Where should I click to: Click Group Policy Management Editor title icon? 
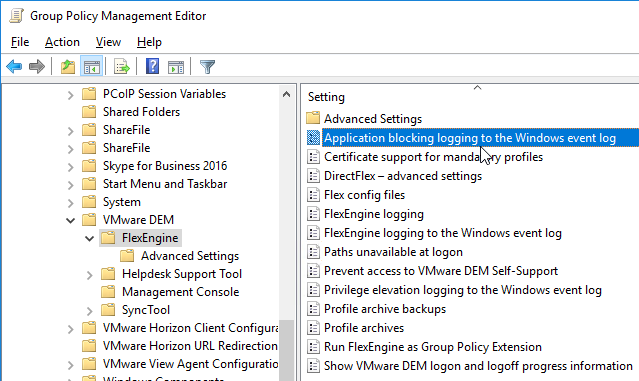[17, 16]
